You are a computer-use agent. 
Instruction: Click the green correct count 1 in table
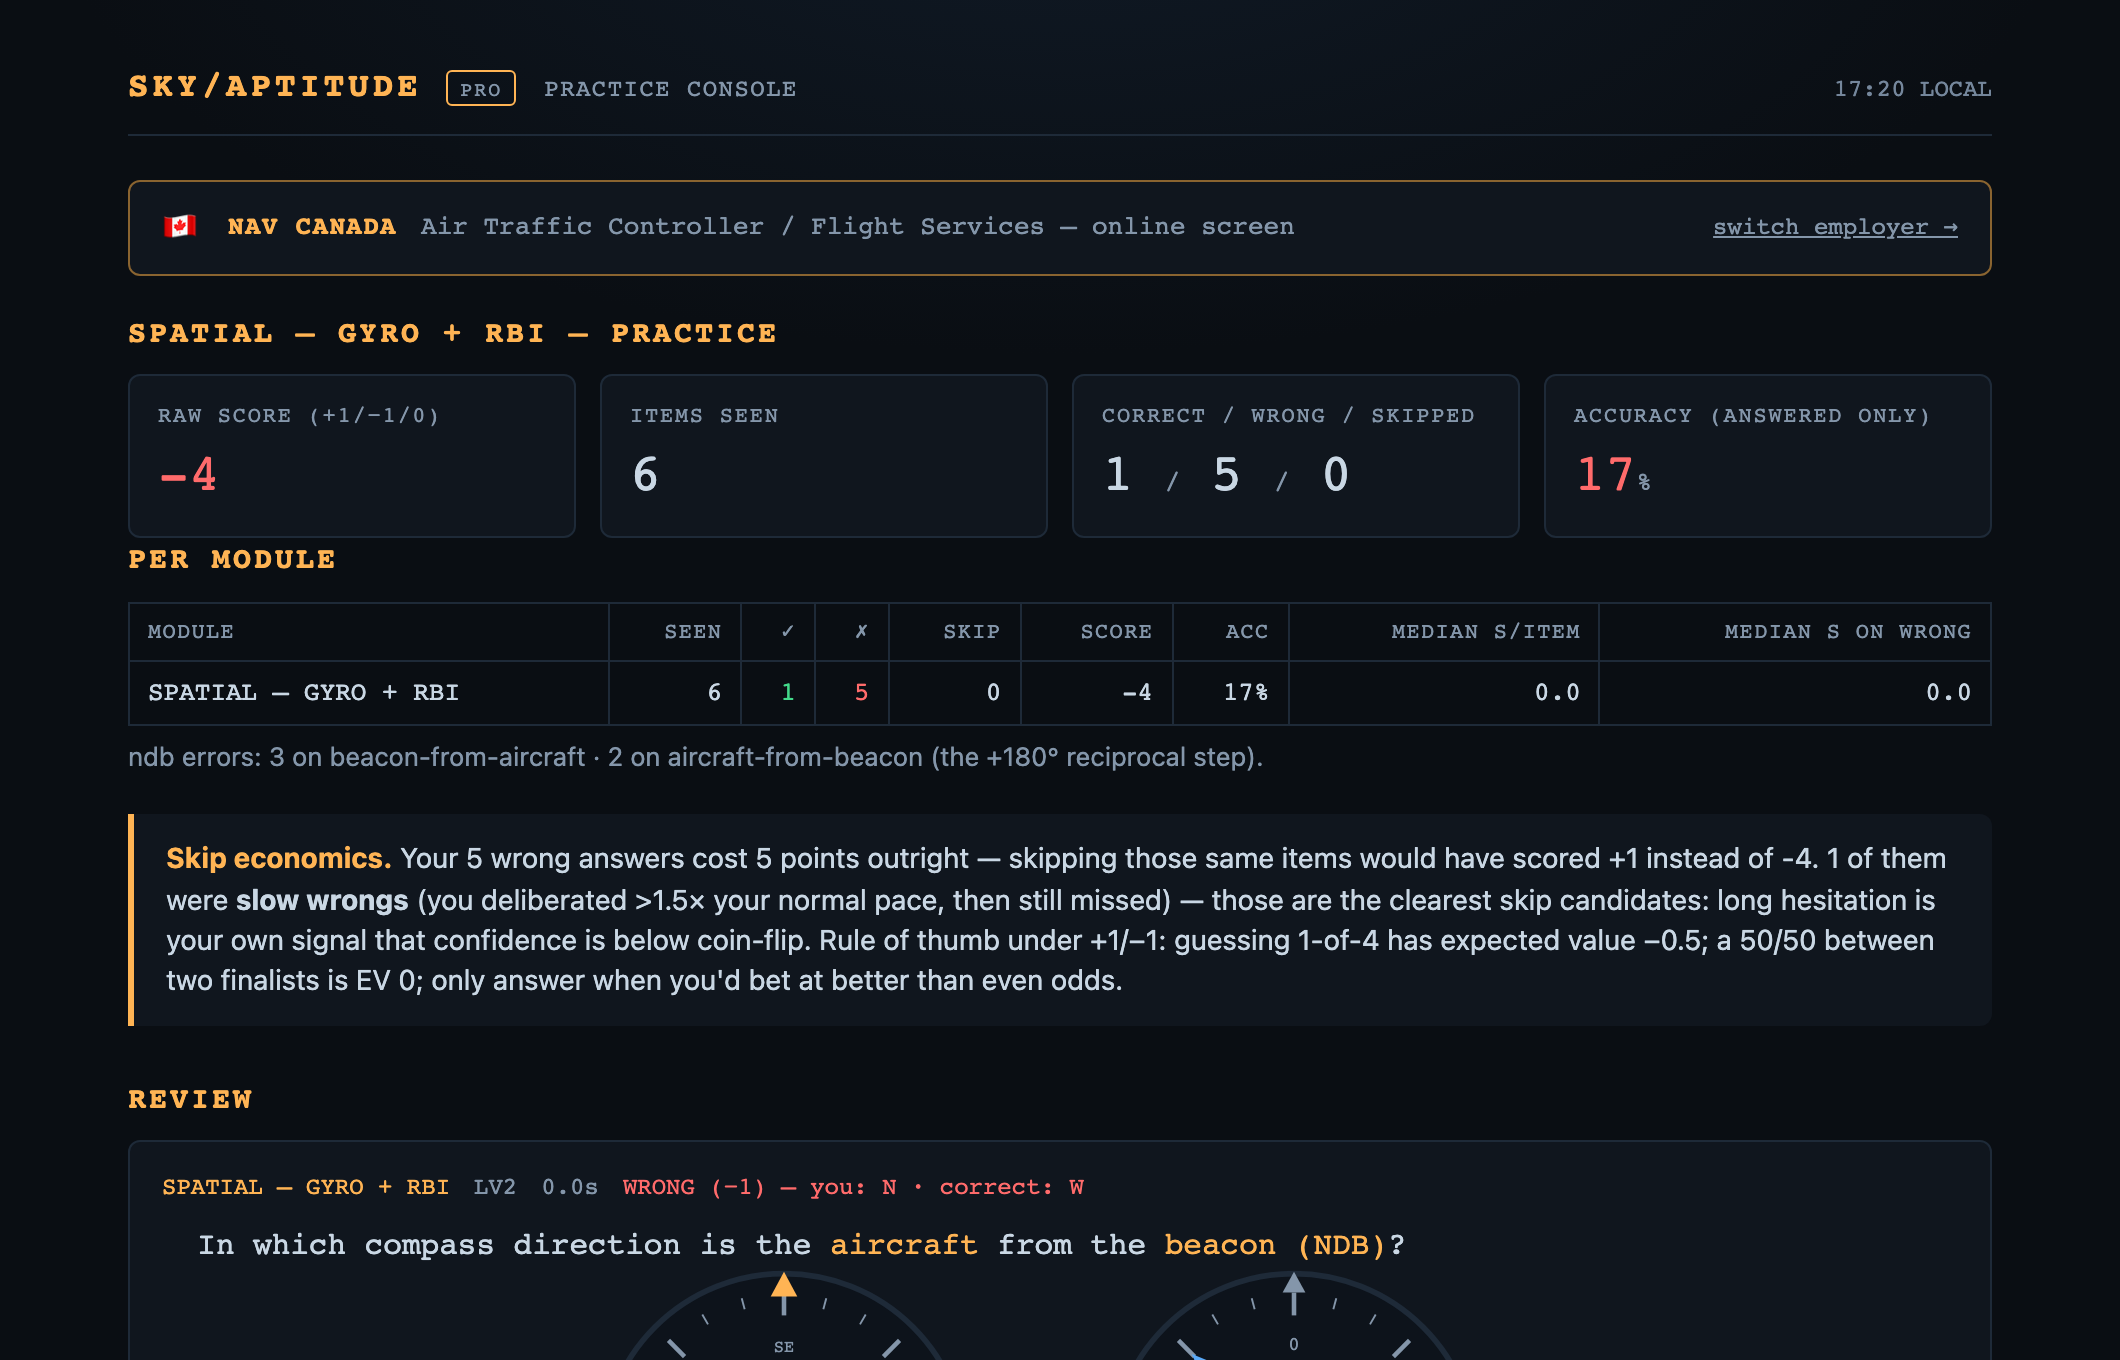click(788, 692)
